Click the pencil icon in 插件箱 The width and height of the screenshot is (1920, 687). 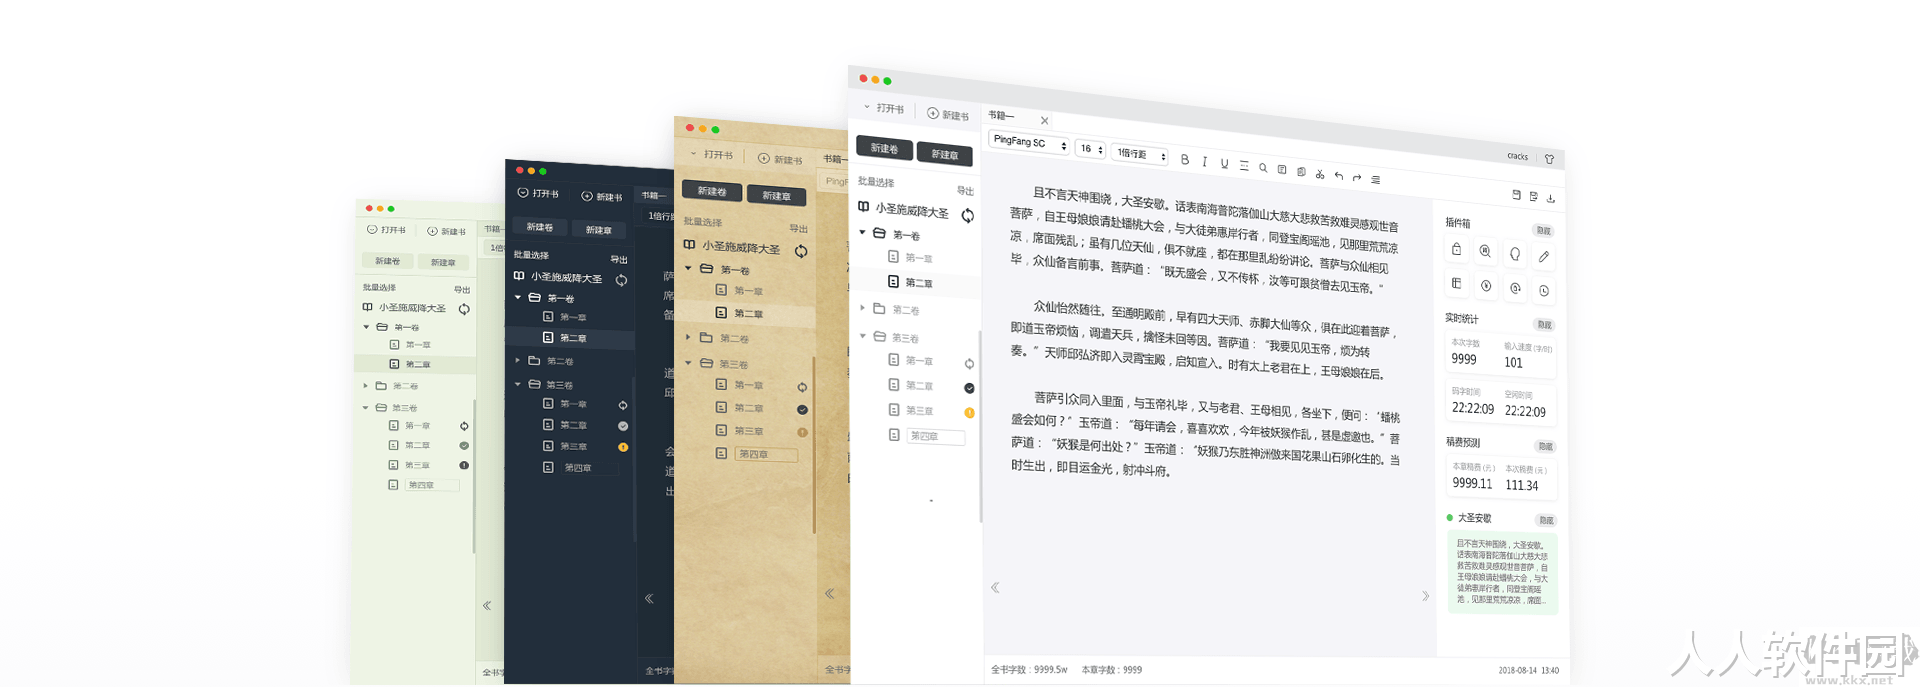tap(1544, 257)
